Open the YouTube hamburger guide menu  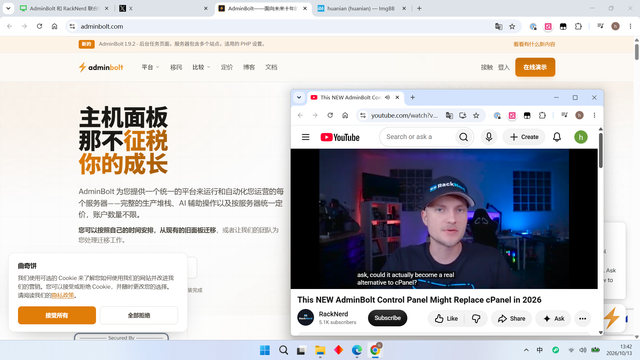[x=305, y=137]
